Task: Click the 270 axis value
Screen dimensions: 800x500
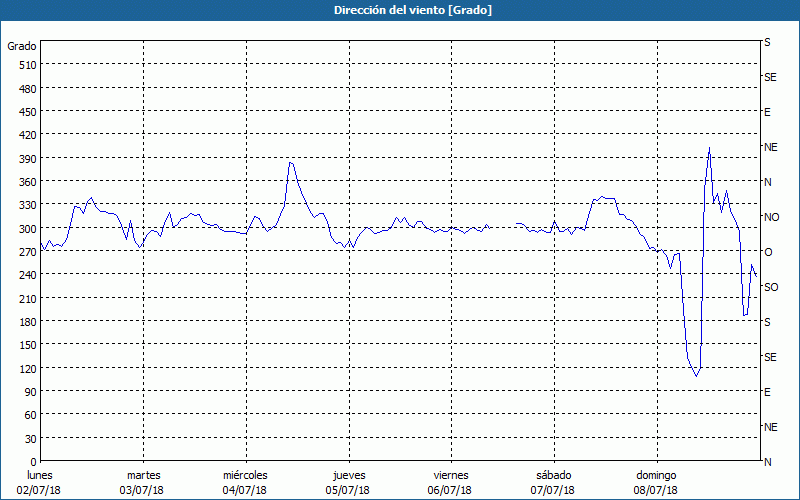Action: click(x=28, y=252)
